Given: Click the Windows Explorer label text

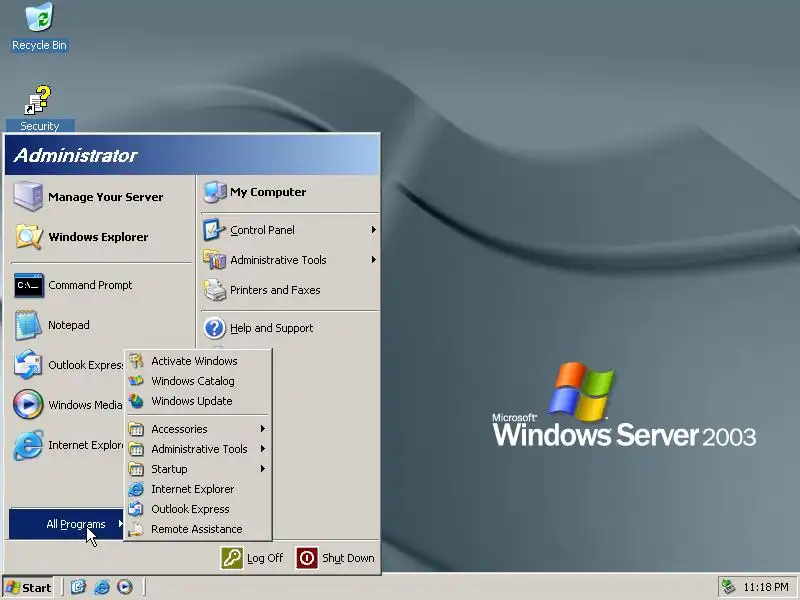Looking at the screenshot, I should 98,237.
